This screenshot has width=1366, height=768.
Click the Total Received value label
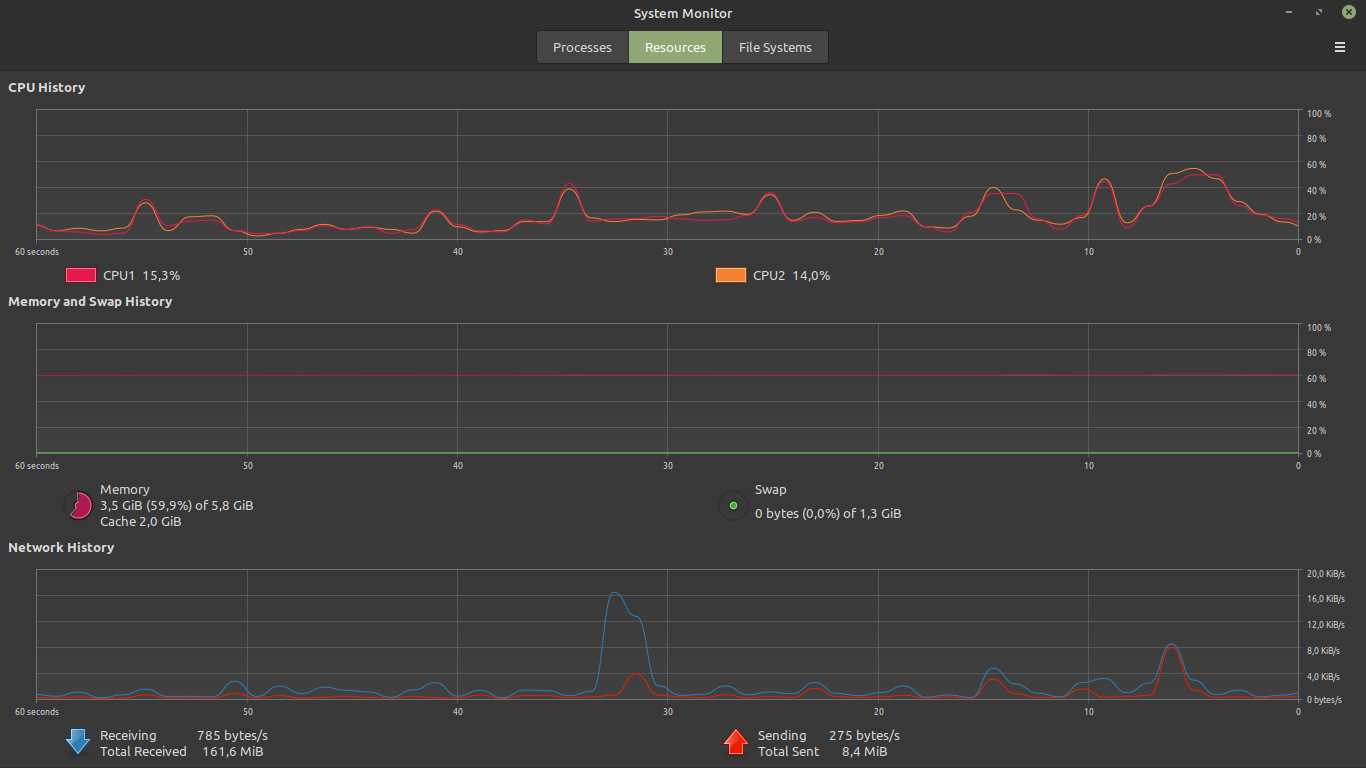tap(232, 752)
